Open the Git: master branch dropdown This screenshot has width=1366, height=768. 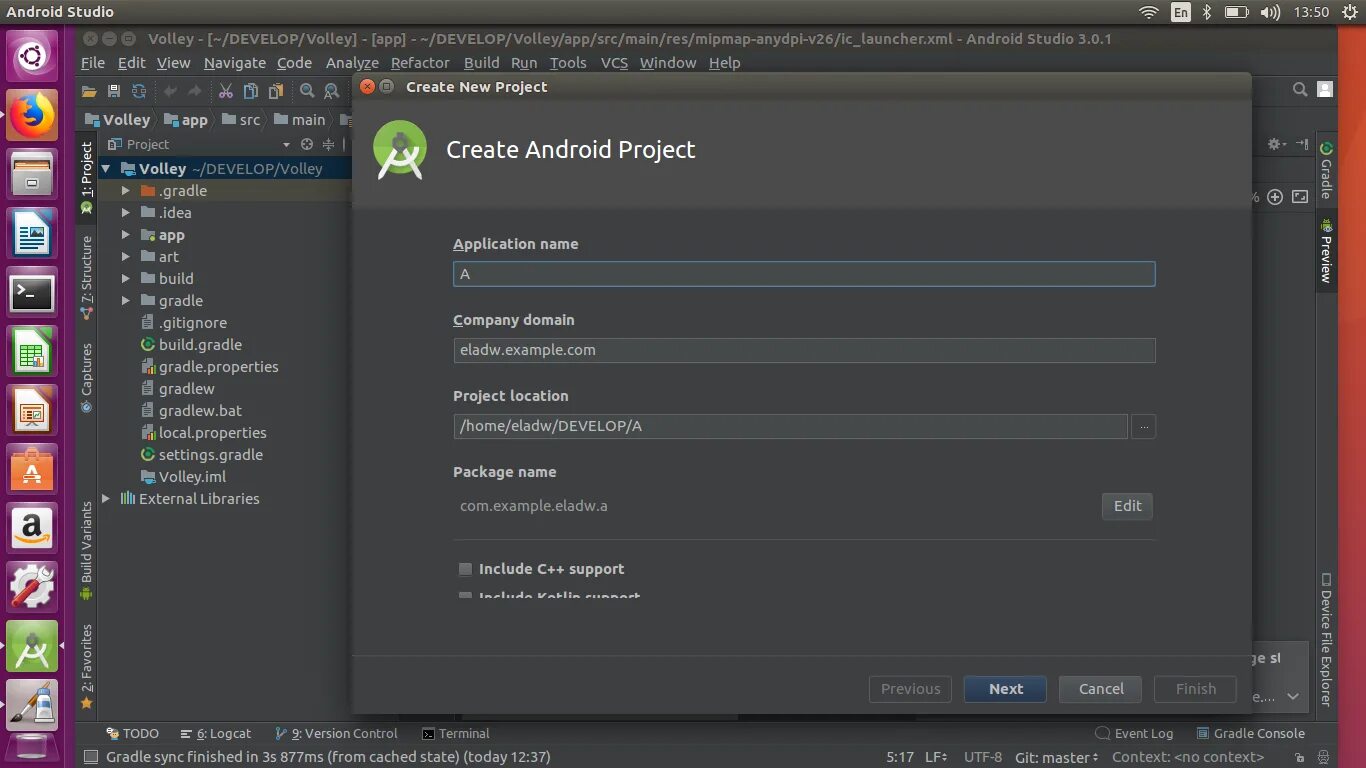(1056, 757)
